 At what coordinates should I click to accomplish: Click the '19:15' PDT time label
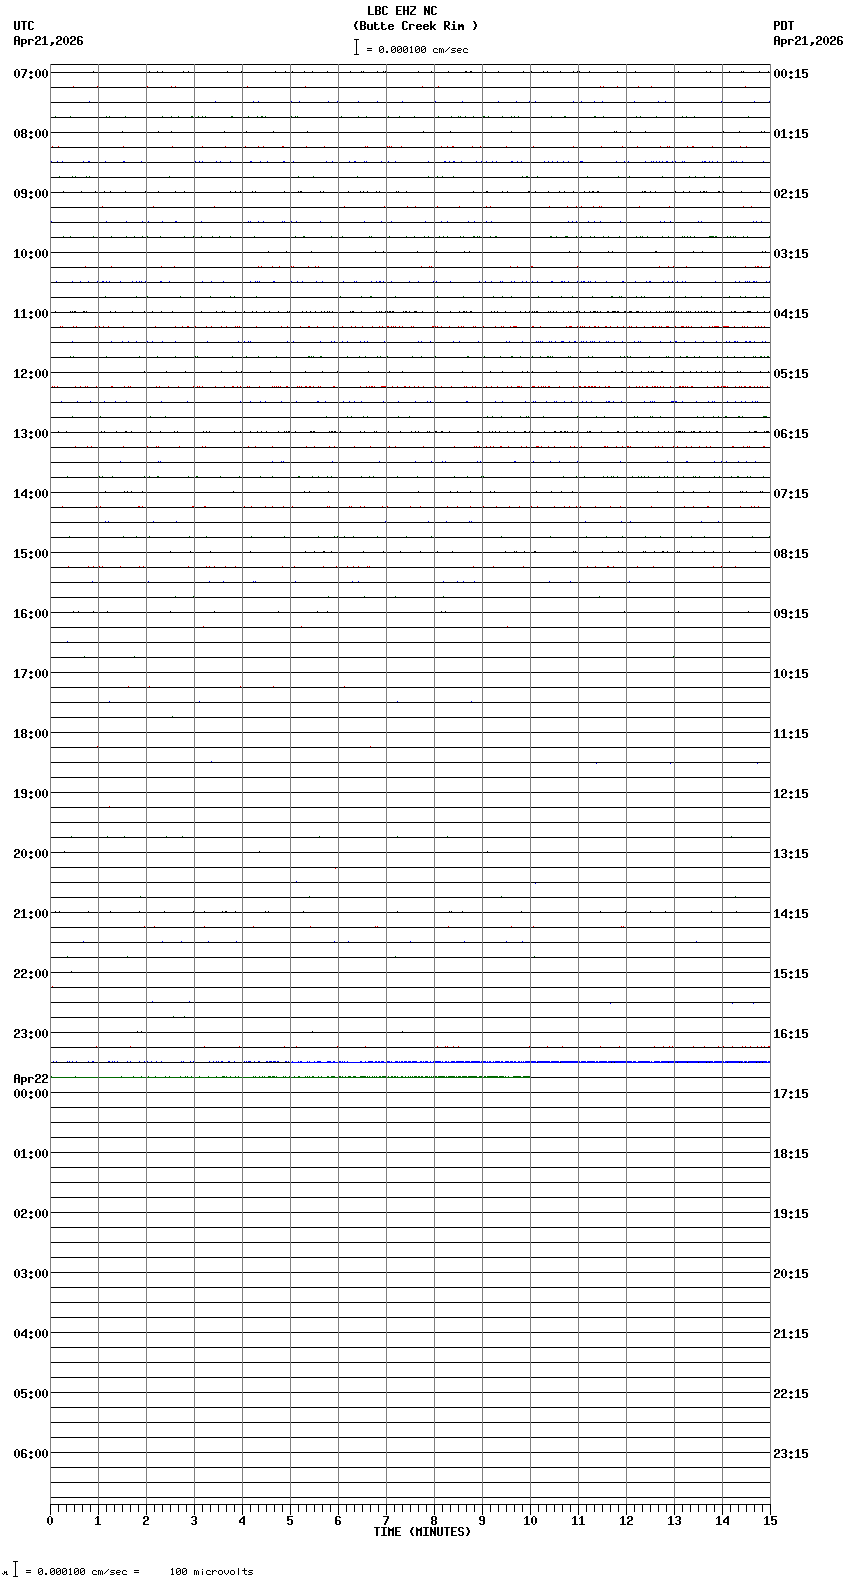coord(791,1214)
